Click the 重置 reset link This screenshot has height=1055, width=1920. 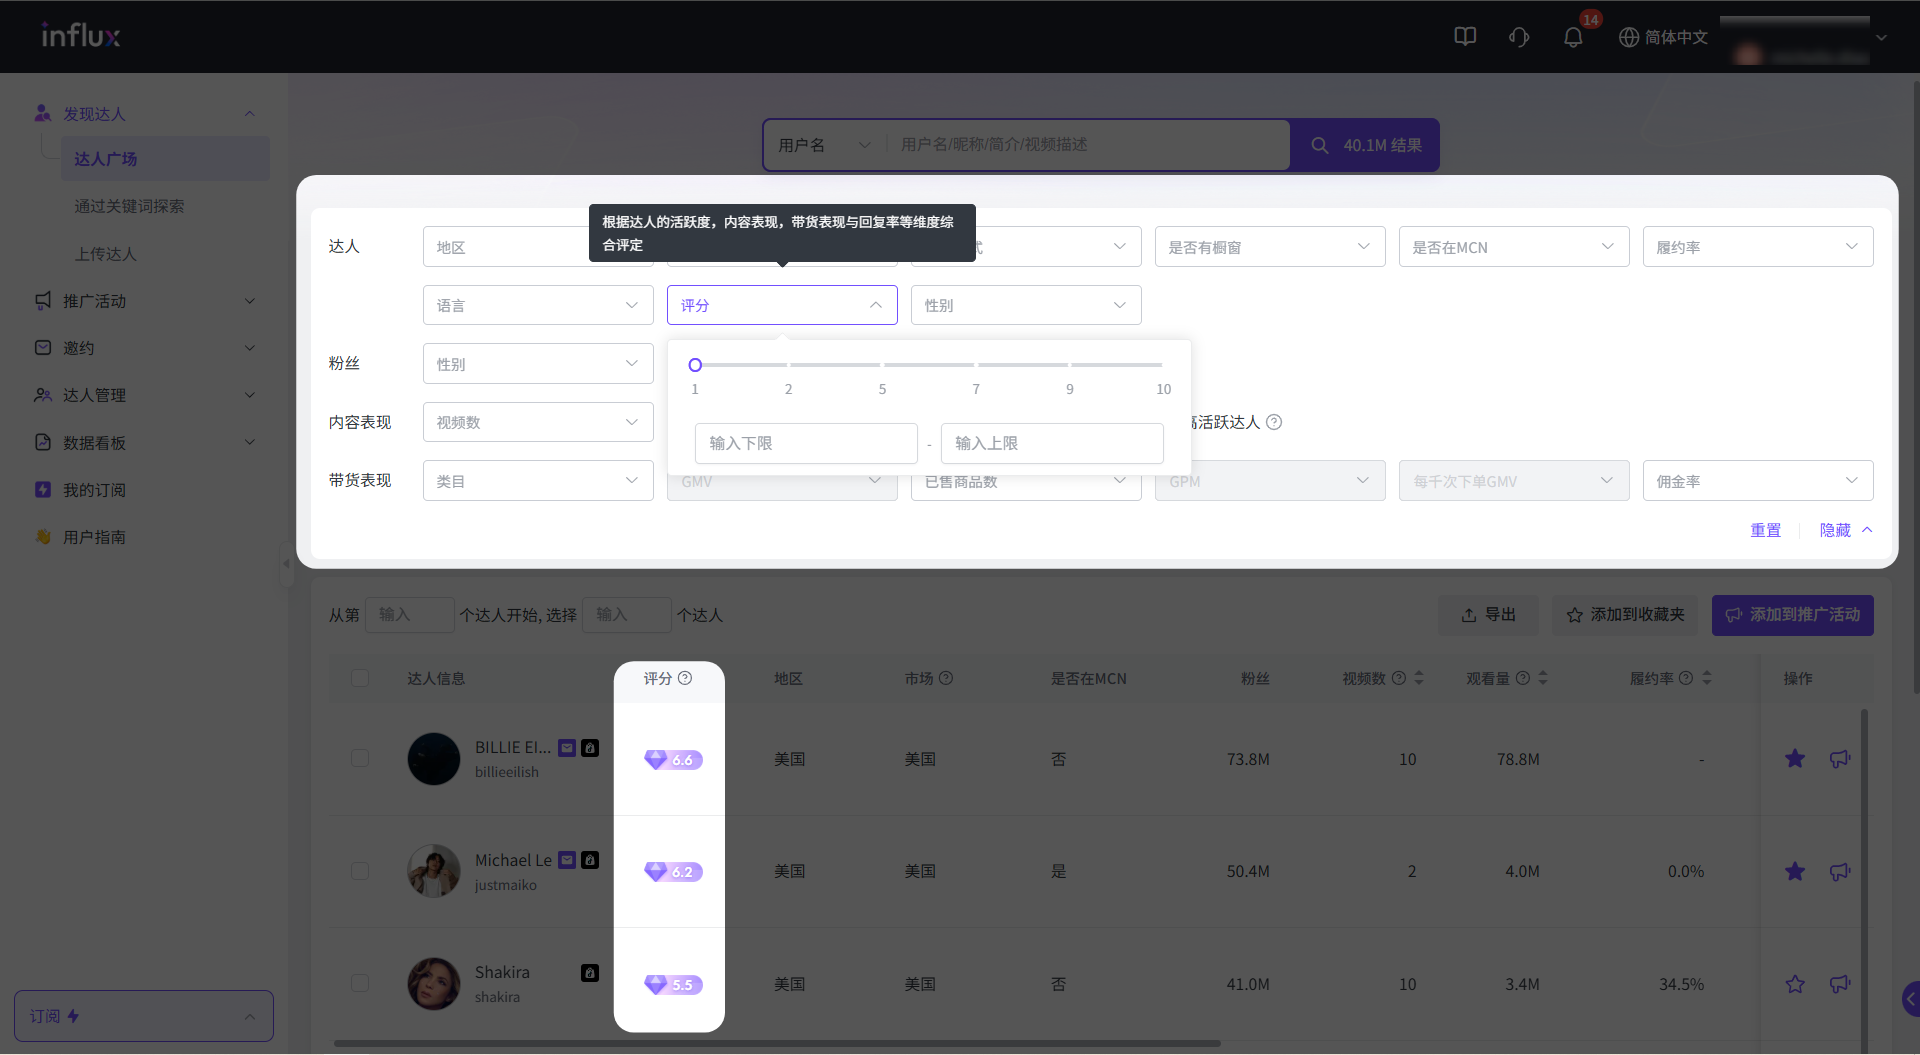click(1765, 530)
